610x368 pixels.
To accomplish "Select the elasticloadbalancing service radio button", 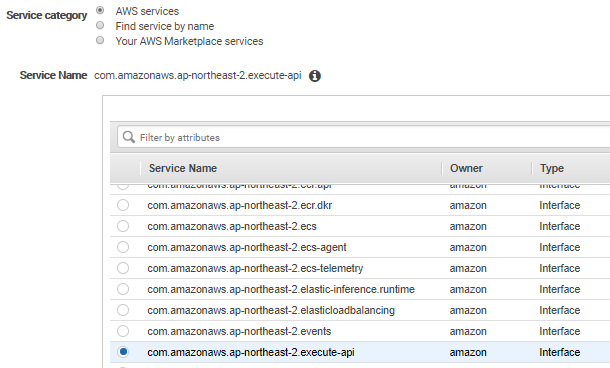I will tap(123, 310).
